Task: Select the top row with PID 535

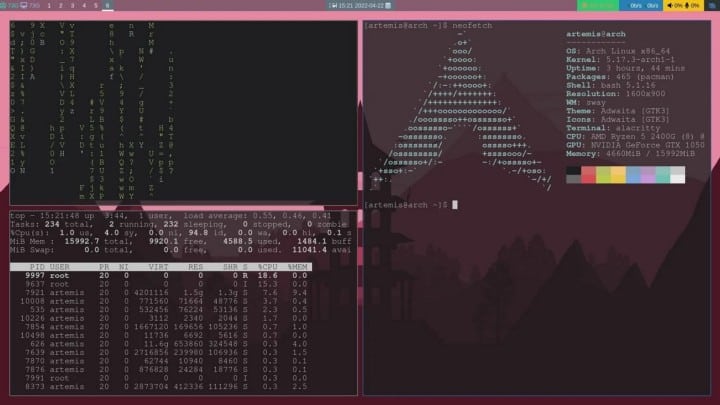Action: [161, 310]
